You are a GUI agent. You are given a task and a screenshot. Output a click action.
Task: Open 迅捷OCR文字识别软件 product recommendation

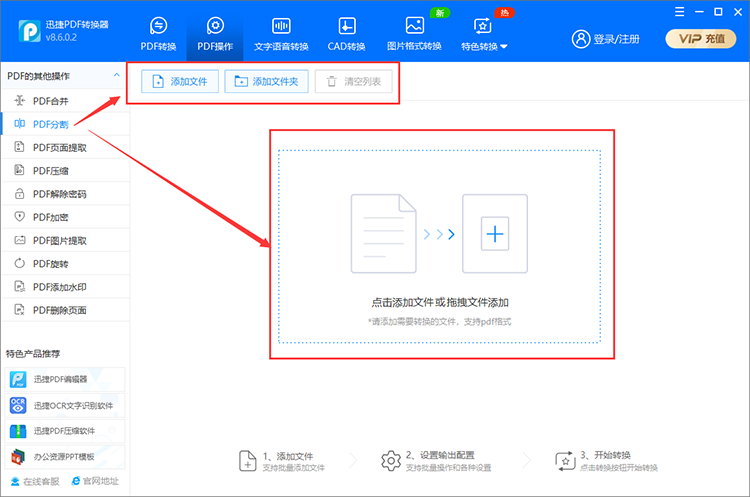pyautogui.click(x=65, y=405)
